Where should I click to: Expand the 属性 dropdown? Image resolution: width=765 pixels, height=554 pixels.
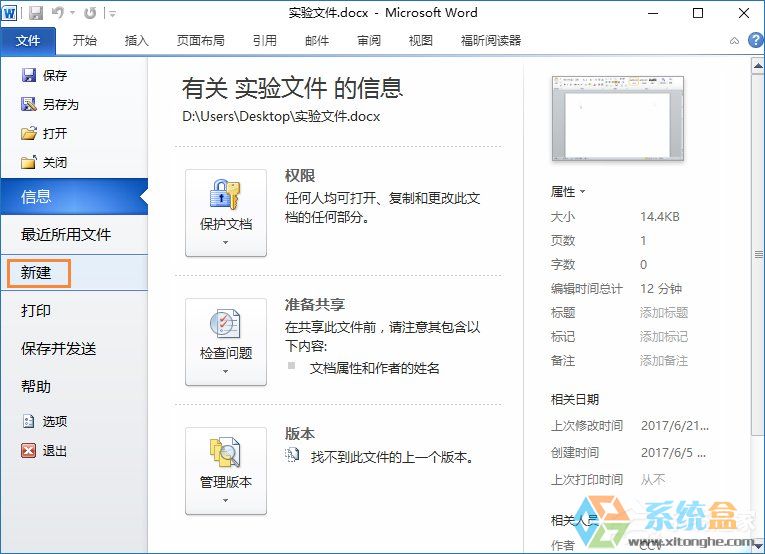[568, 192]
